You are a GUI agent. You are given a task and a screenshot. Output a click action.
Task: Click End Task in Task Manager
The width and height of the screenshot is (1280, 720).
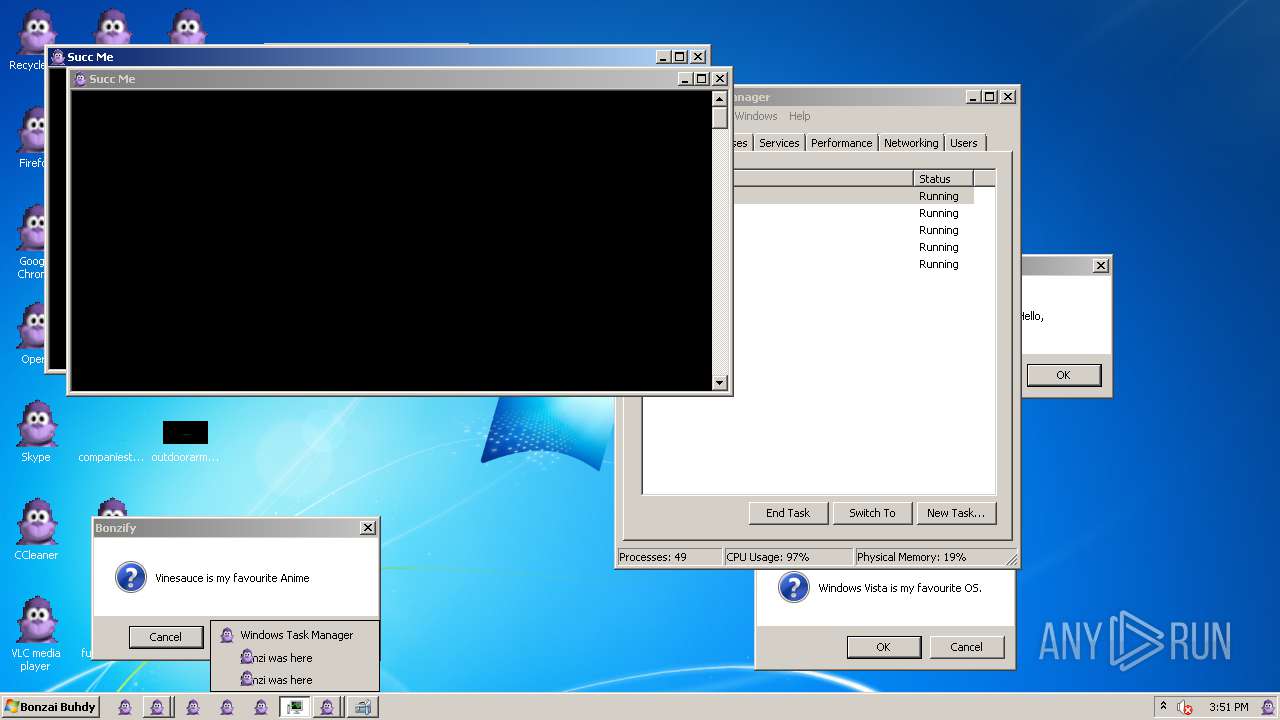point(788,513)
